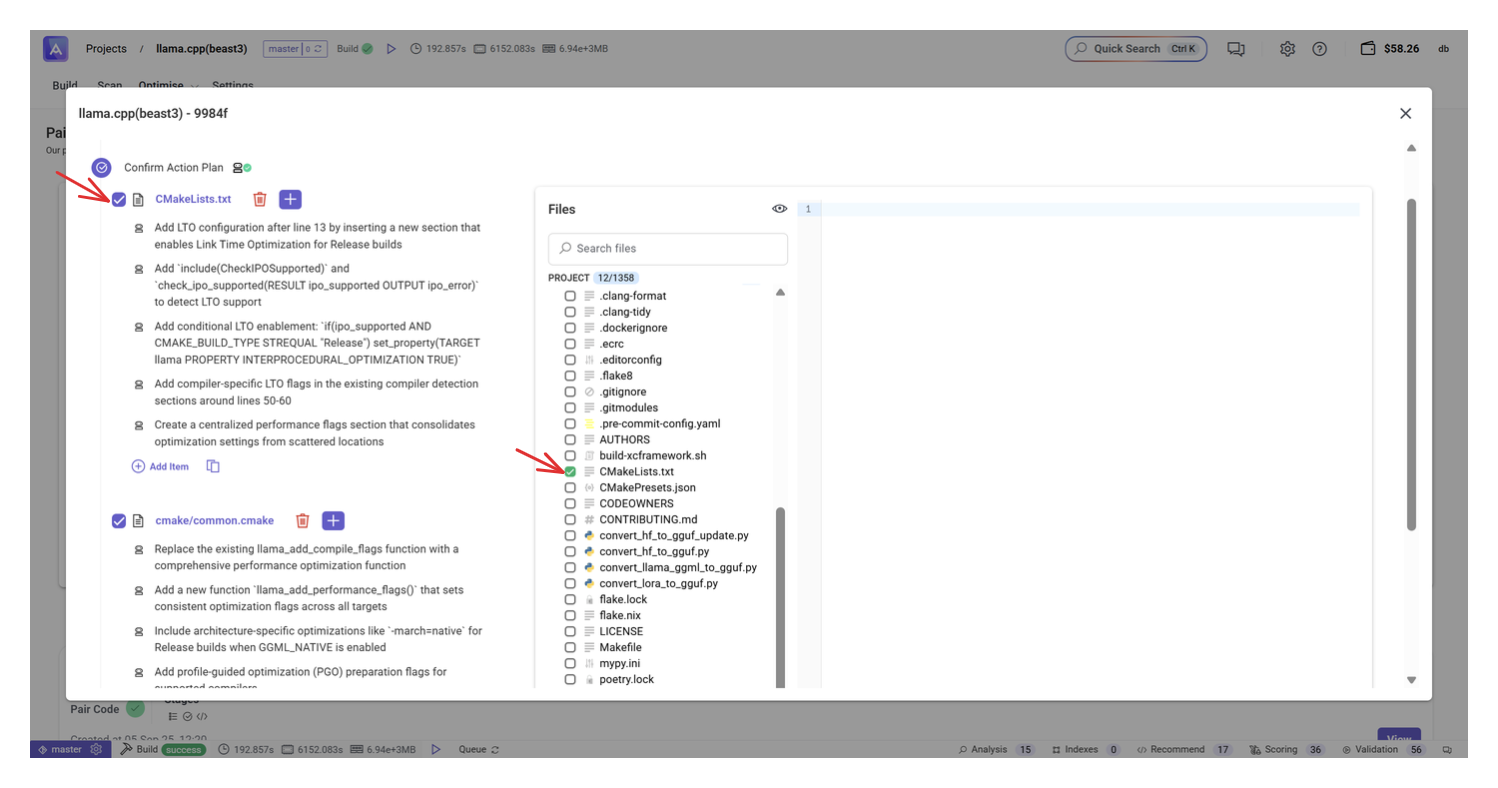Uncheck the CMakeLists.txt plan checkbox
The width and height of the screenshot is (1498, 788).
119,200
